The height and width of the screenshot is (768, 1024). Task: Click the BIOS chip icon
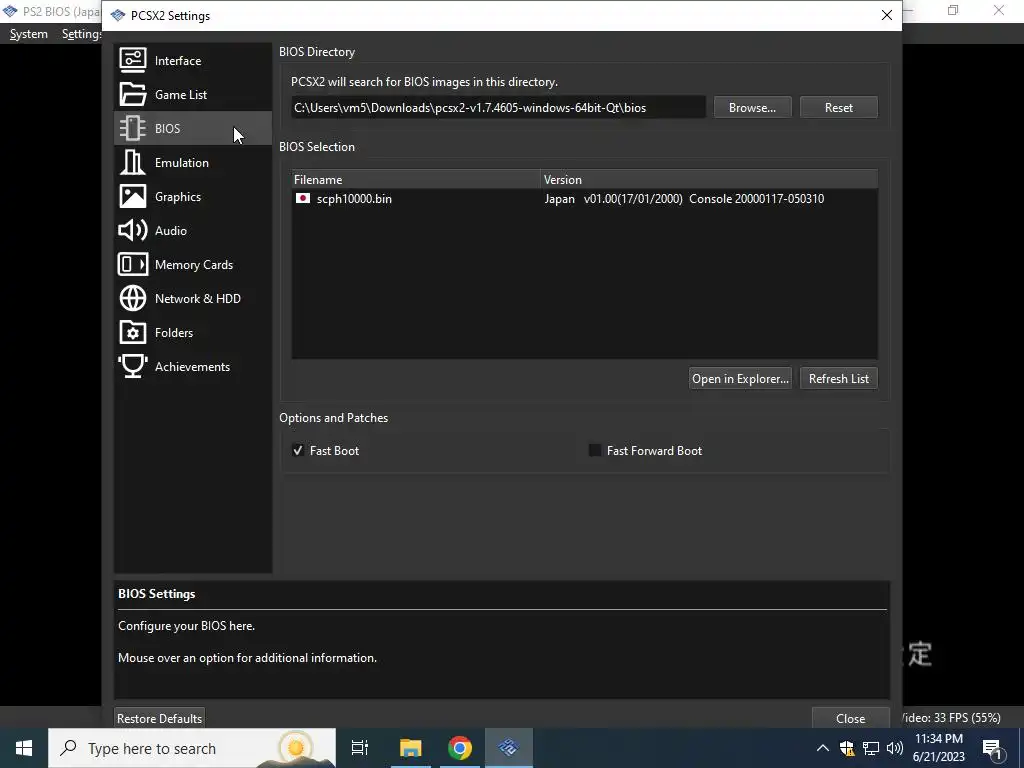[133, 128]
